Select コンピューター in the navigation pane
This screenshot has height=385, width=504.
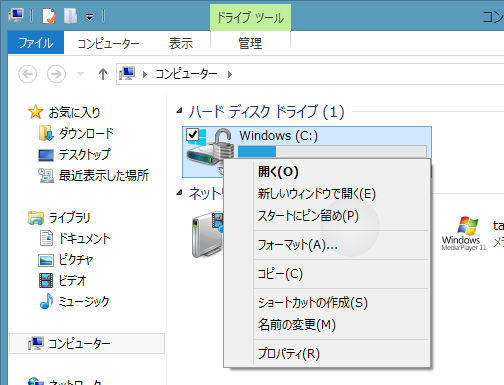tap(87, 343)
